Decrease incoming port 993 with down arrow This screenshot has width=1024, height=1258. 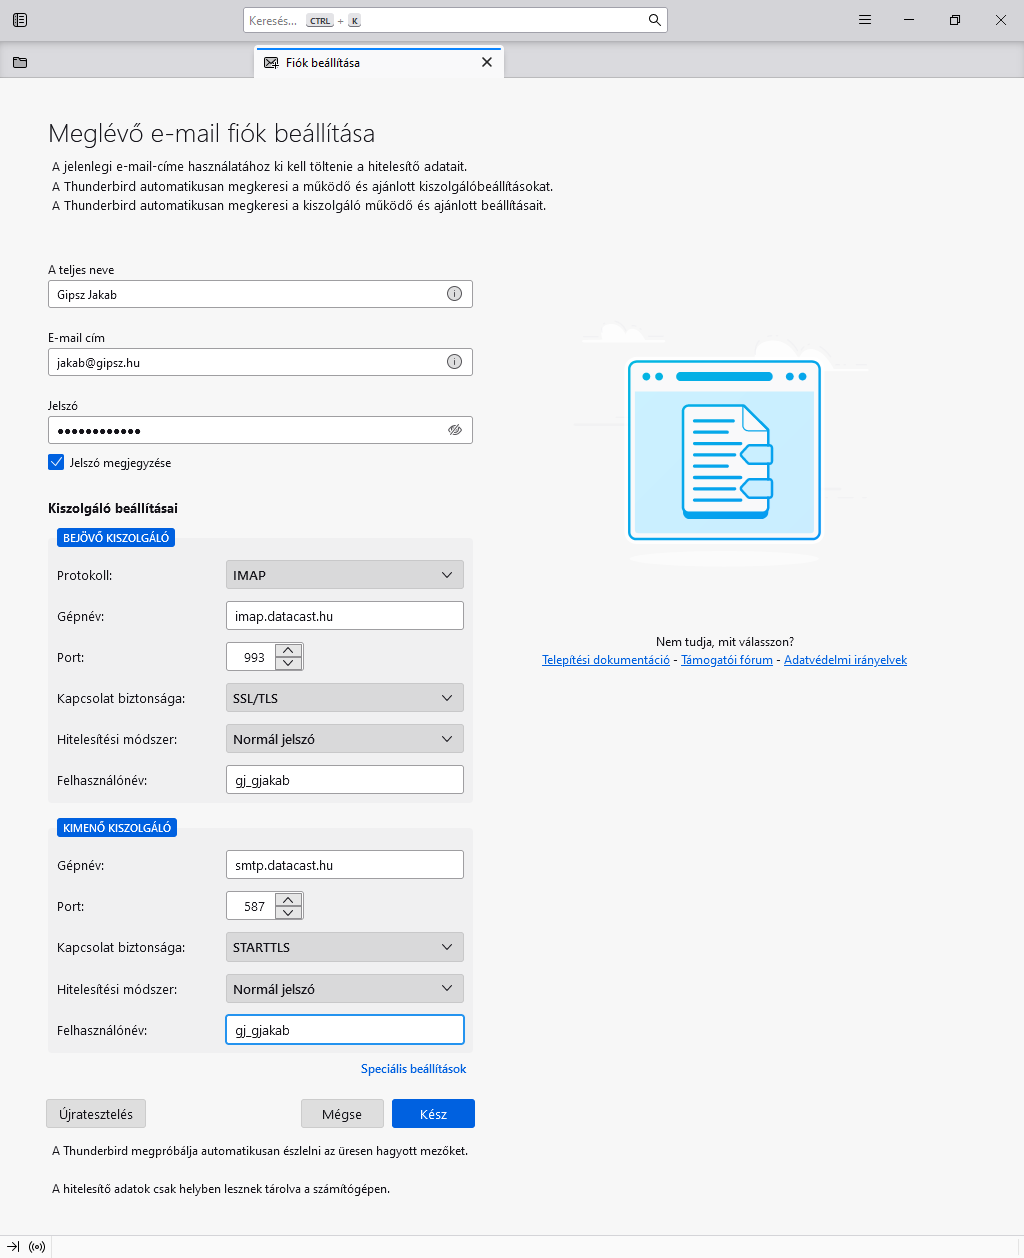(288, 663)
